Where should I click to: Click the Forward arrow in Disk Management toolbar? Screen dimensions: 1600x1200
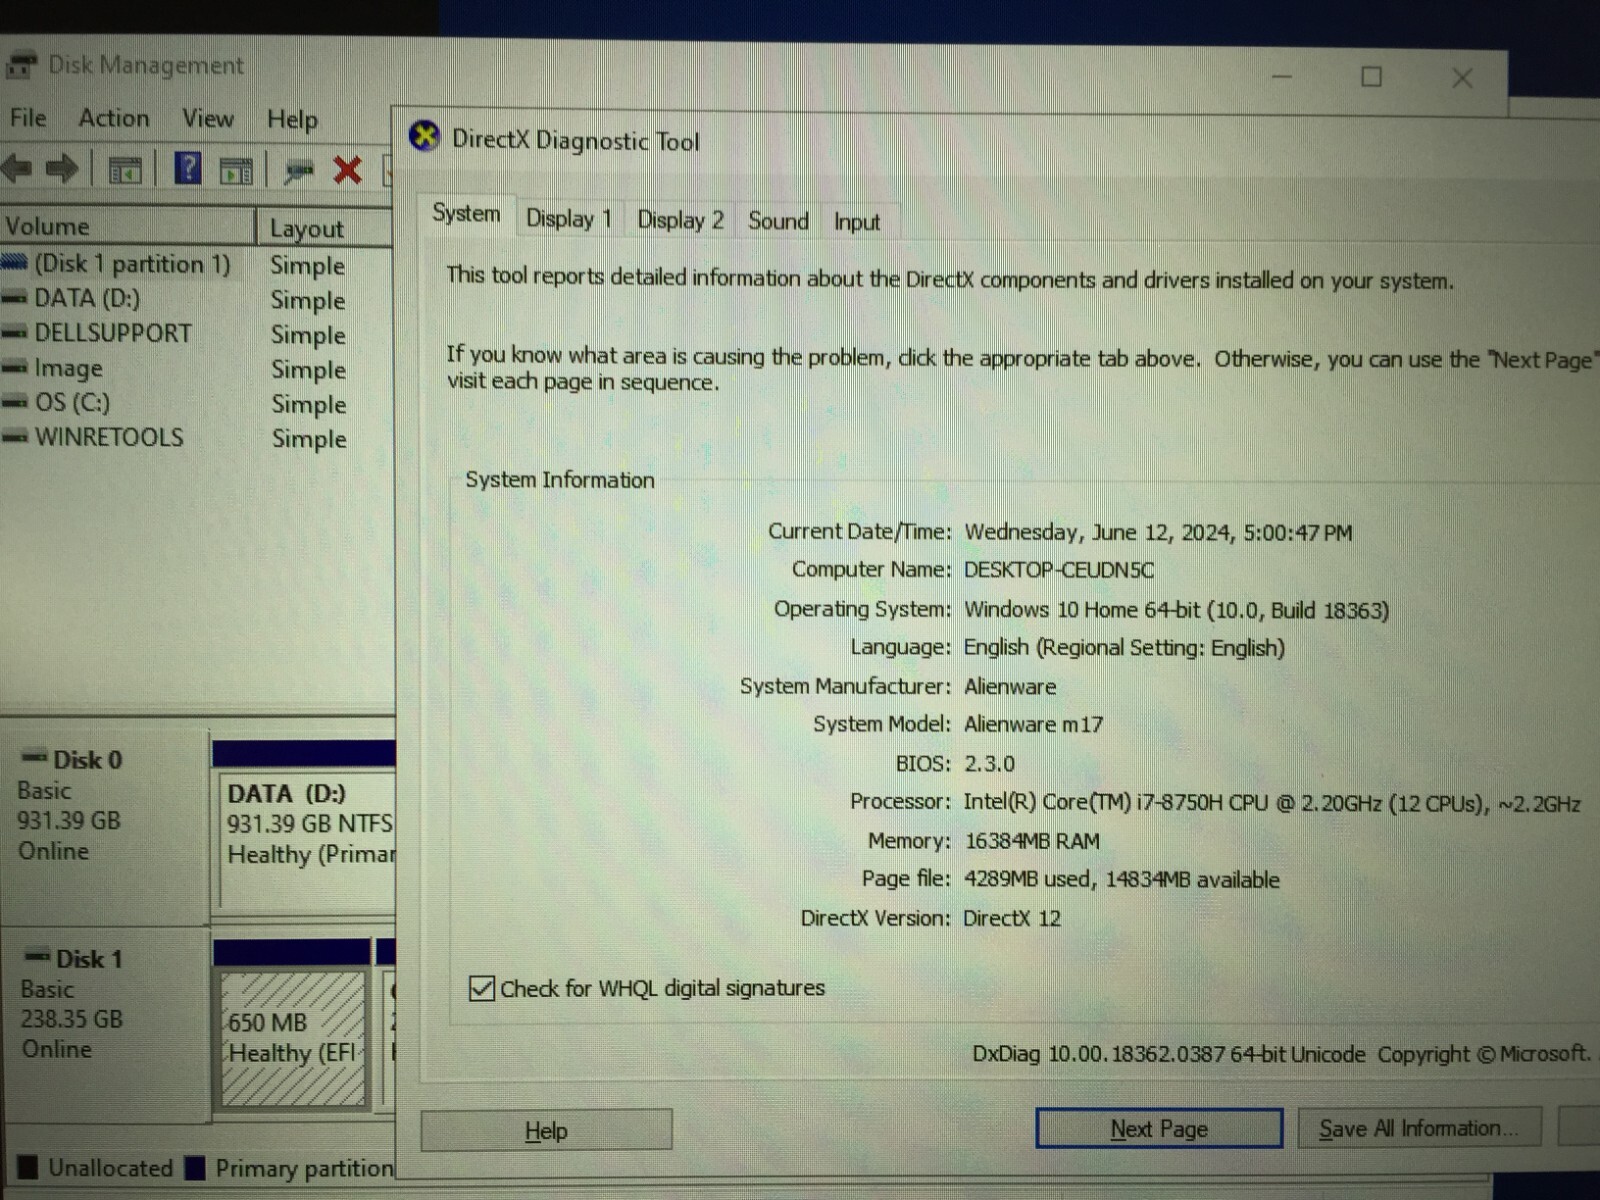click(x=62, y=169)
